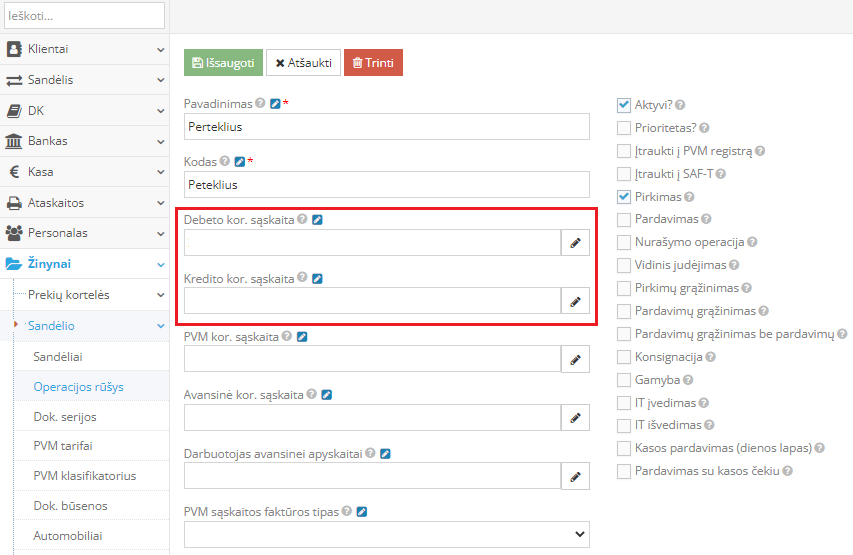Click blue edit icon next to PVM sąskaitos faktūros tipas

pos(362,511)
